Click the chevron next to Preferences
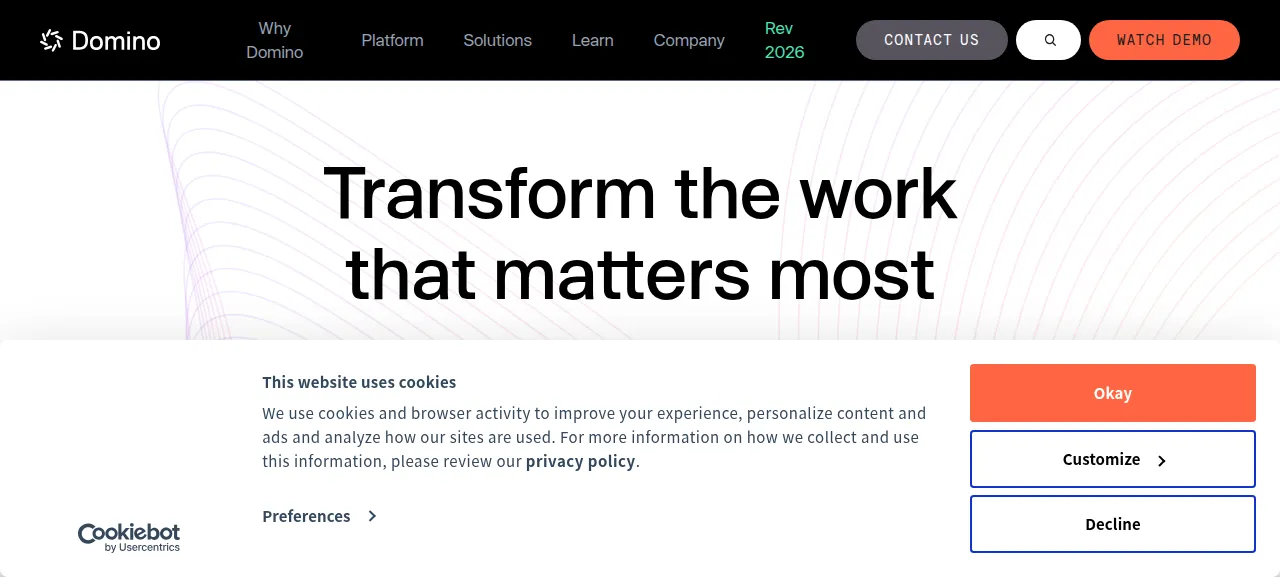The image size is (1280, 577). (372, 516)
